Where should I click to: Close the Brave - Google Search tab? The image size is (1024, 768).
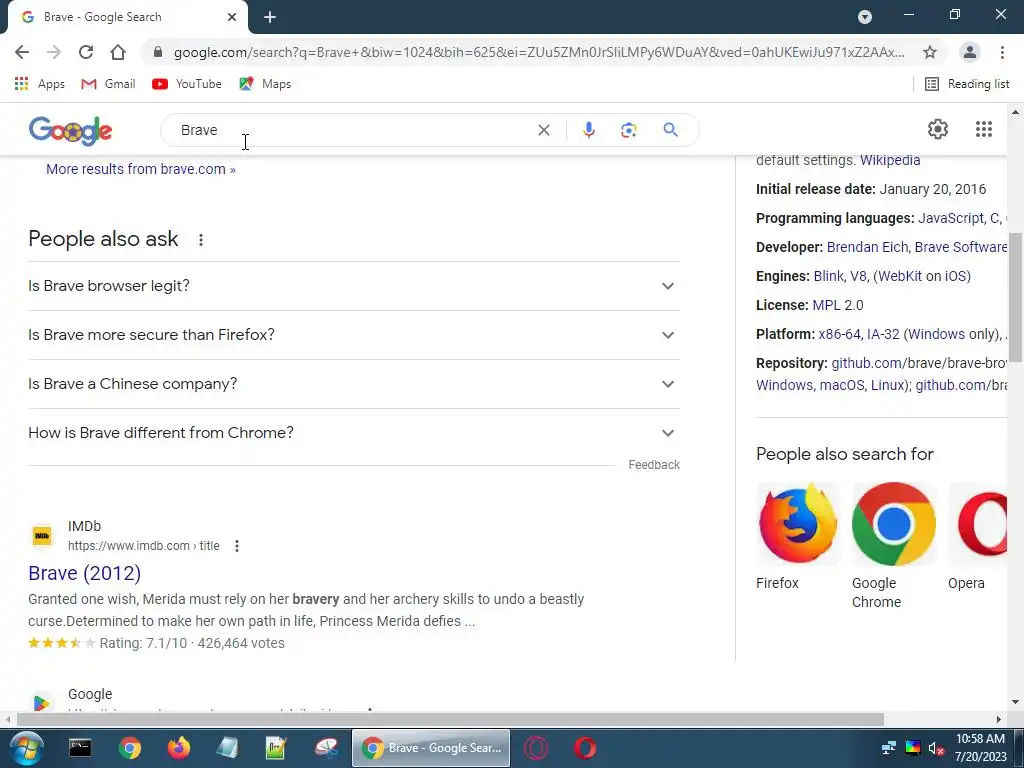coord(232,17)
